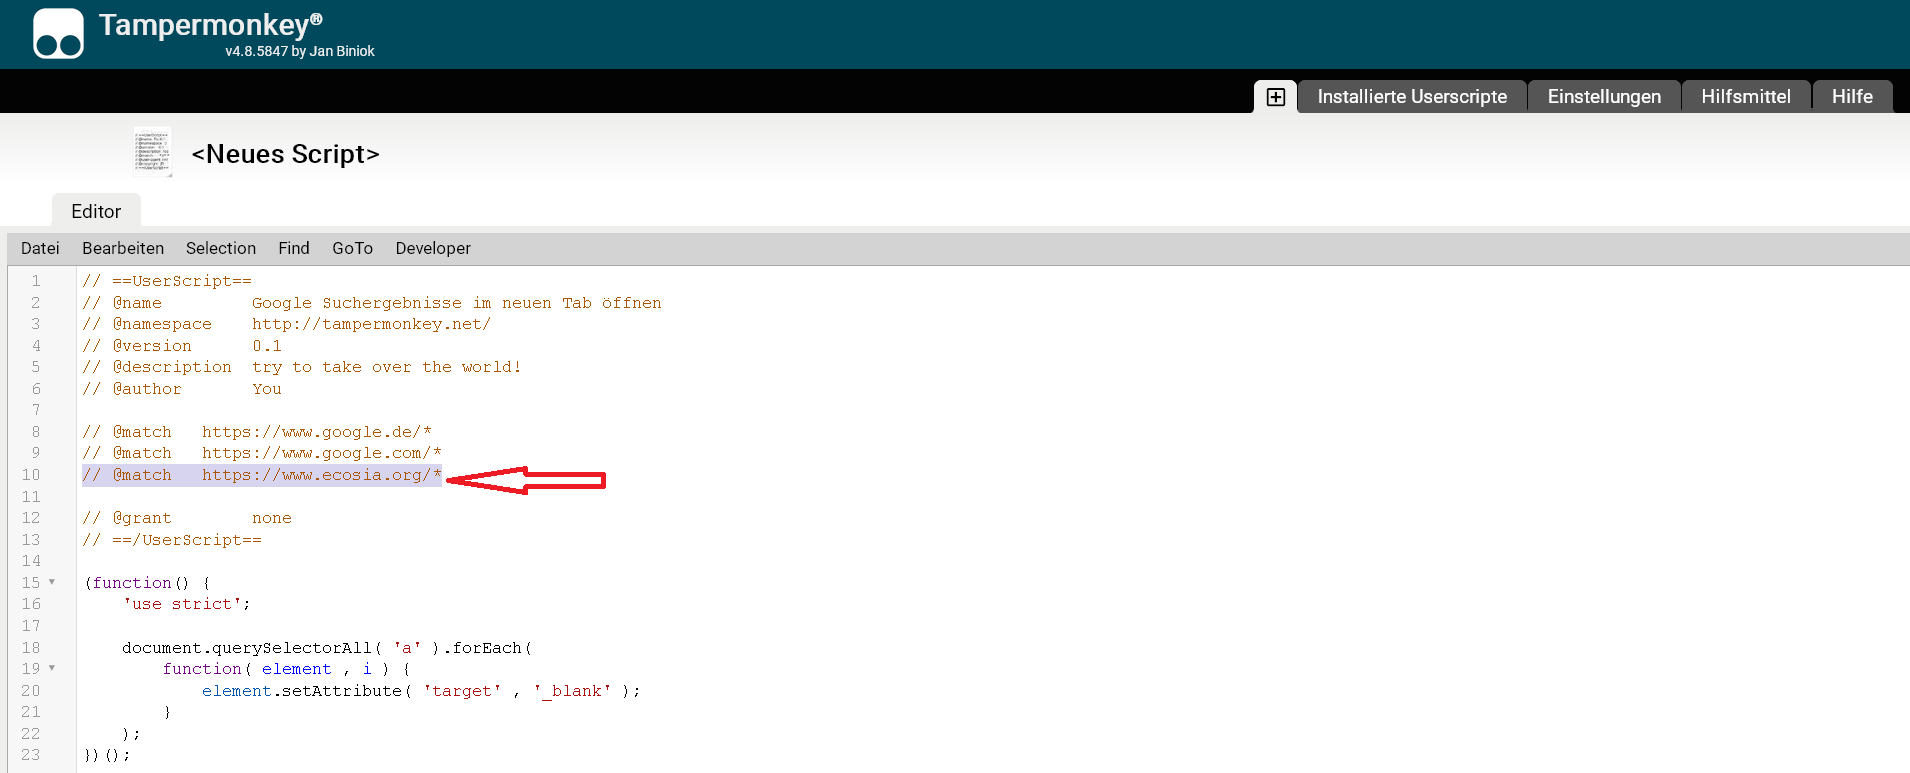Open the Hilfsmittel tab
This screenshot has height=773, width=1910.
point(1745,97)
